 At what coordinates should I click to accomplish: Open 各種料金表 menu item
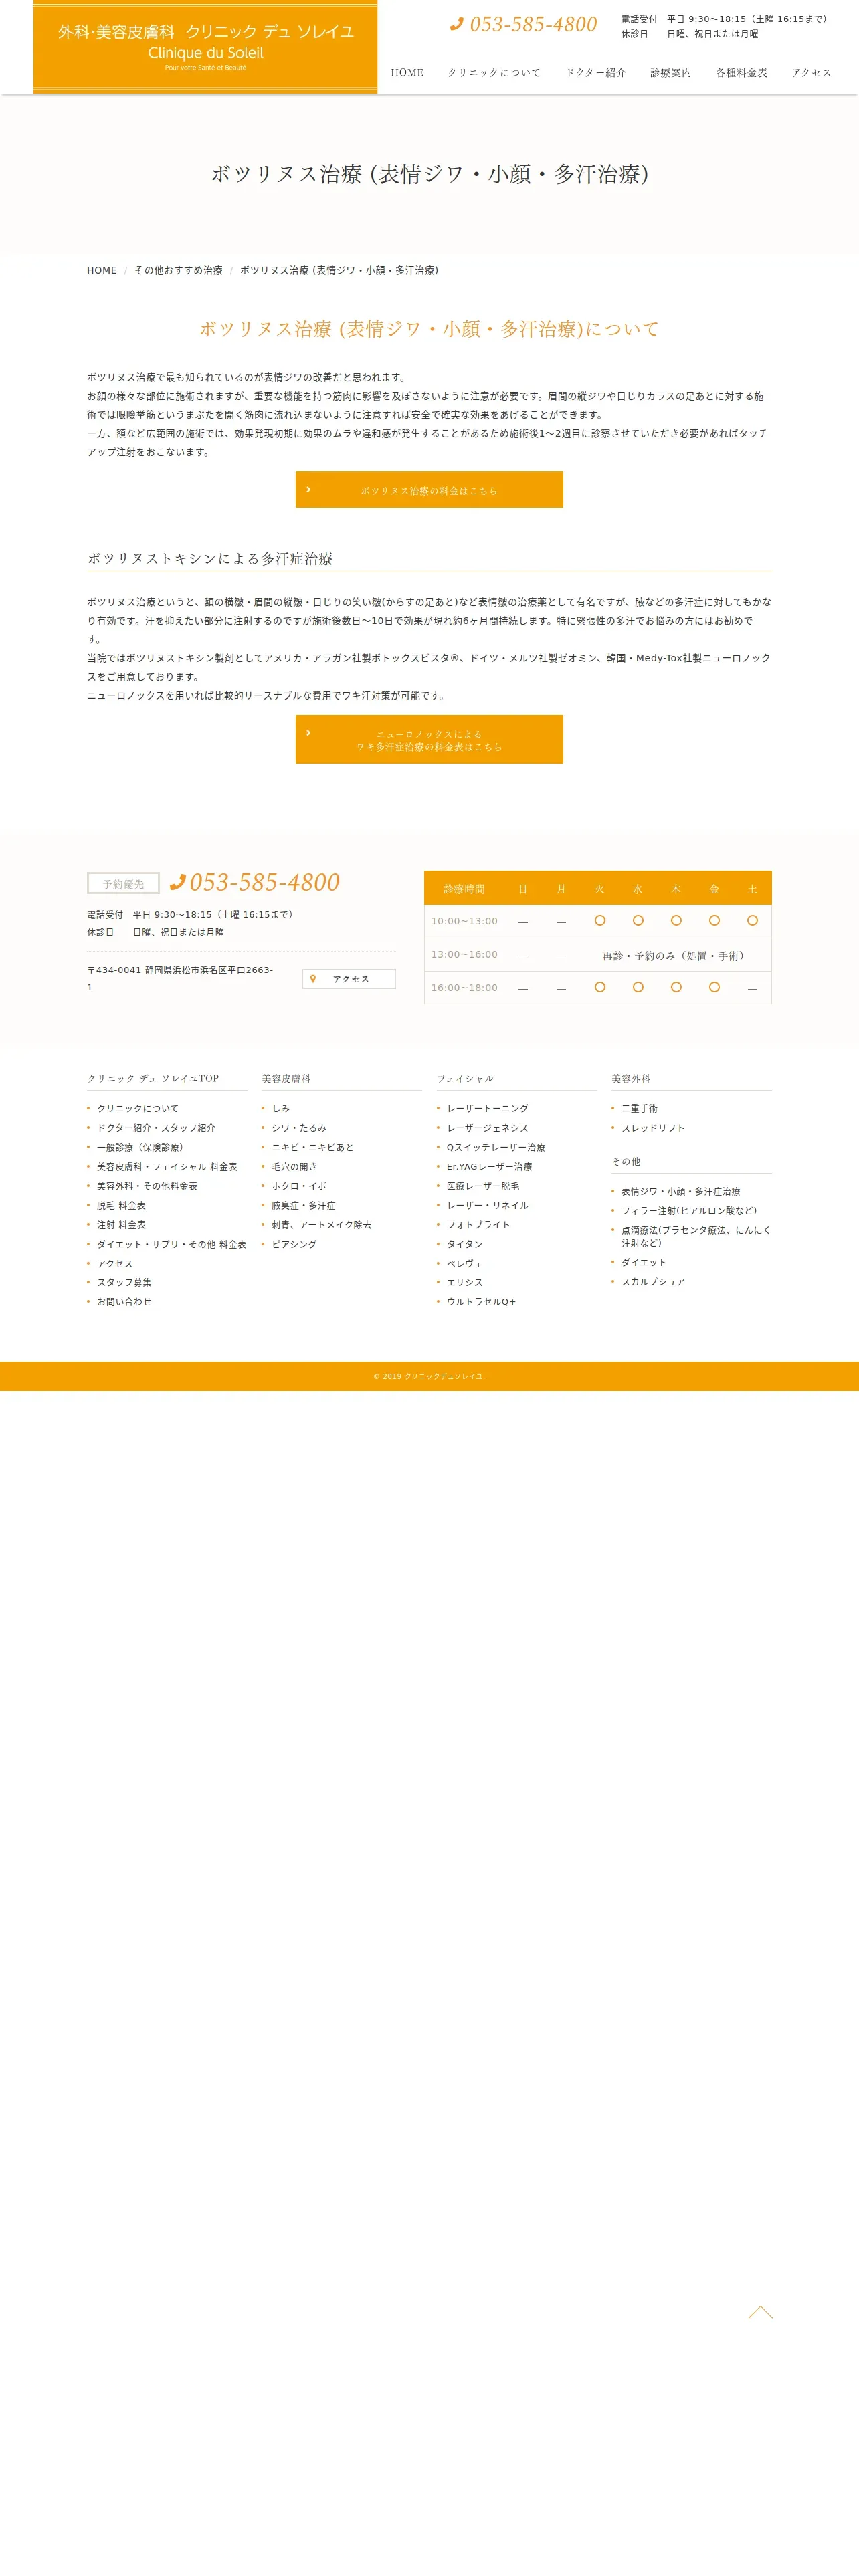(x=742, y=72)
